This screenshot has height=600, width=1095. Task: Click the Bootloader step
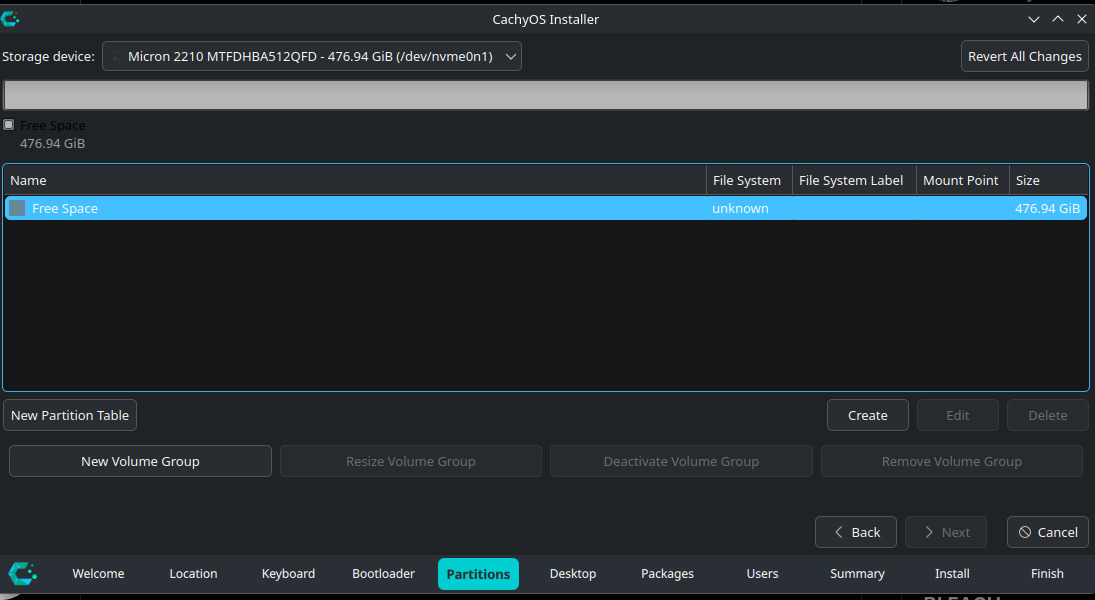pyautogui.click(x=383, y=573)
